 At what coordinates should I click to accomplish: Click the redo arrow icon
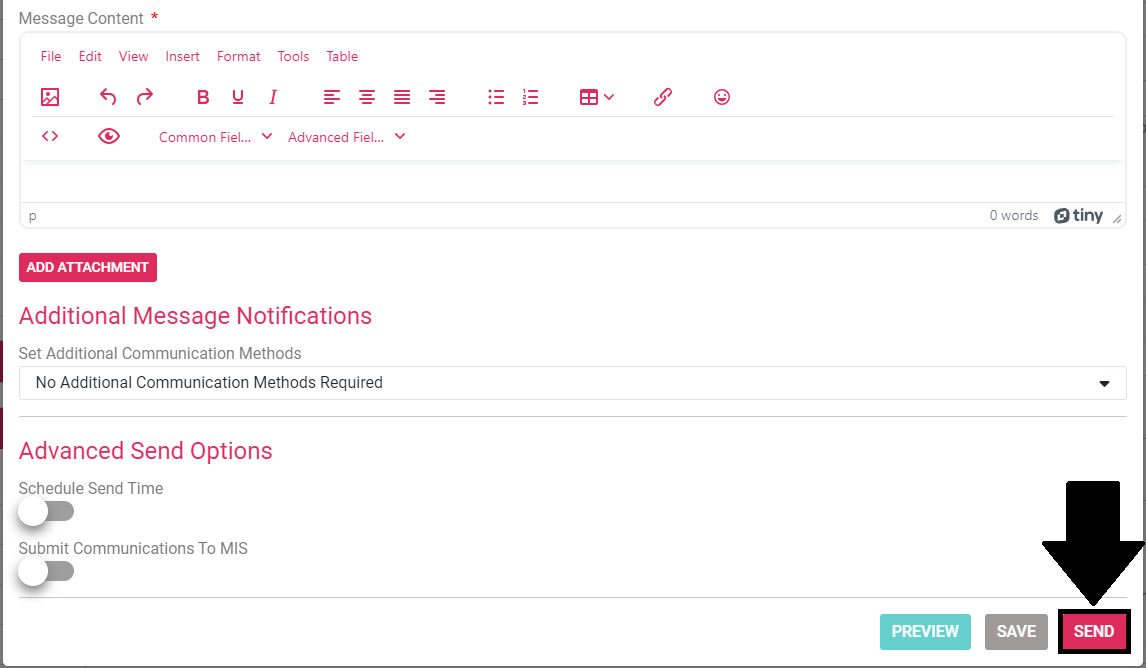[x=145, y=97]
